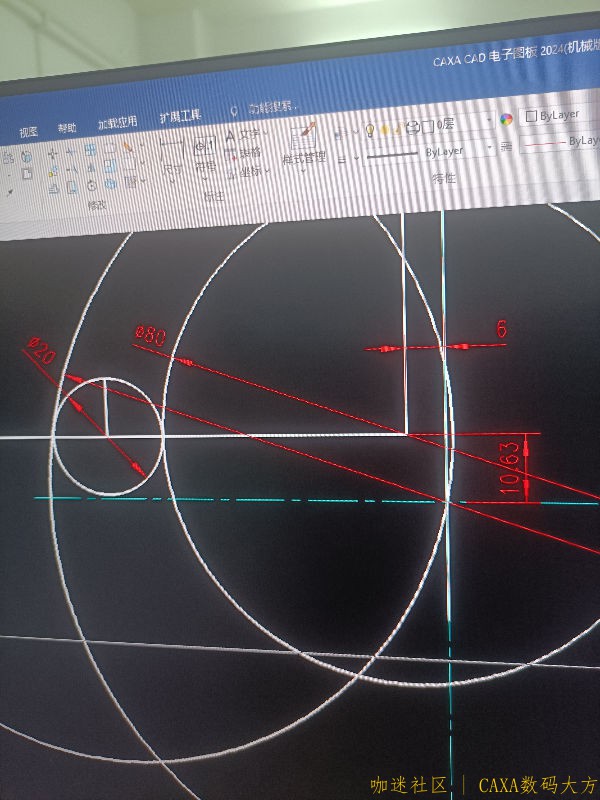Select the mirror tool in 修改 second row
The height and width of the screenshot is (800, 600).
click(x=91, y=167)
